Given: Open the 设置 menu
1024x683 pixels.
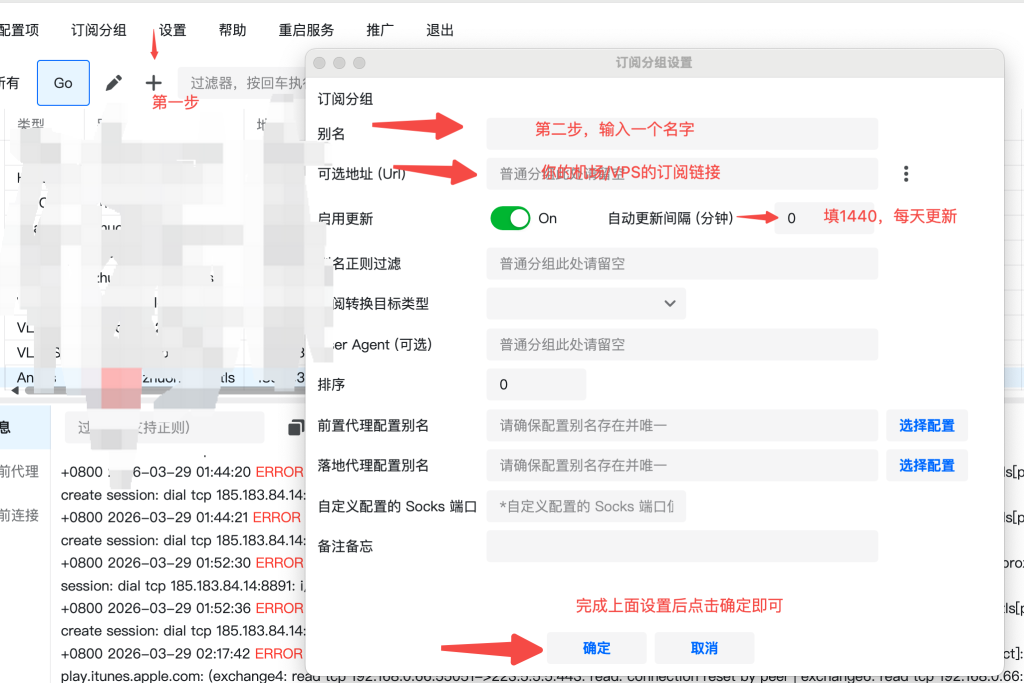Looking at the screenshot, I should pos(172,30).
